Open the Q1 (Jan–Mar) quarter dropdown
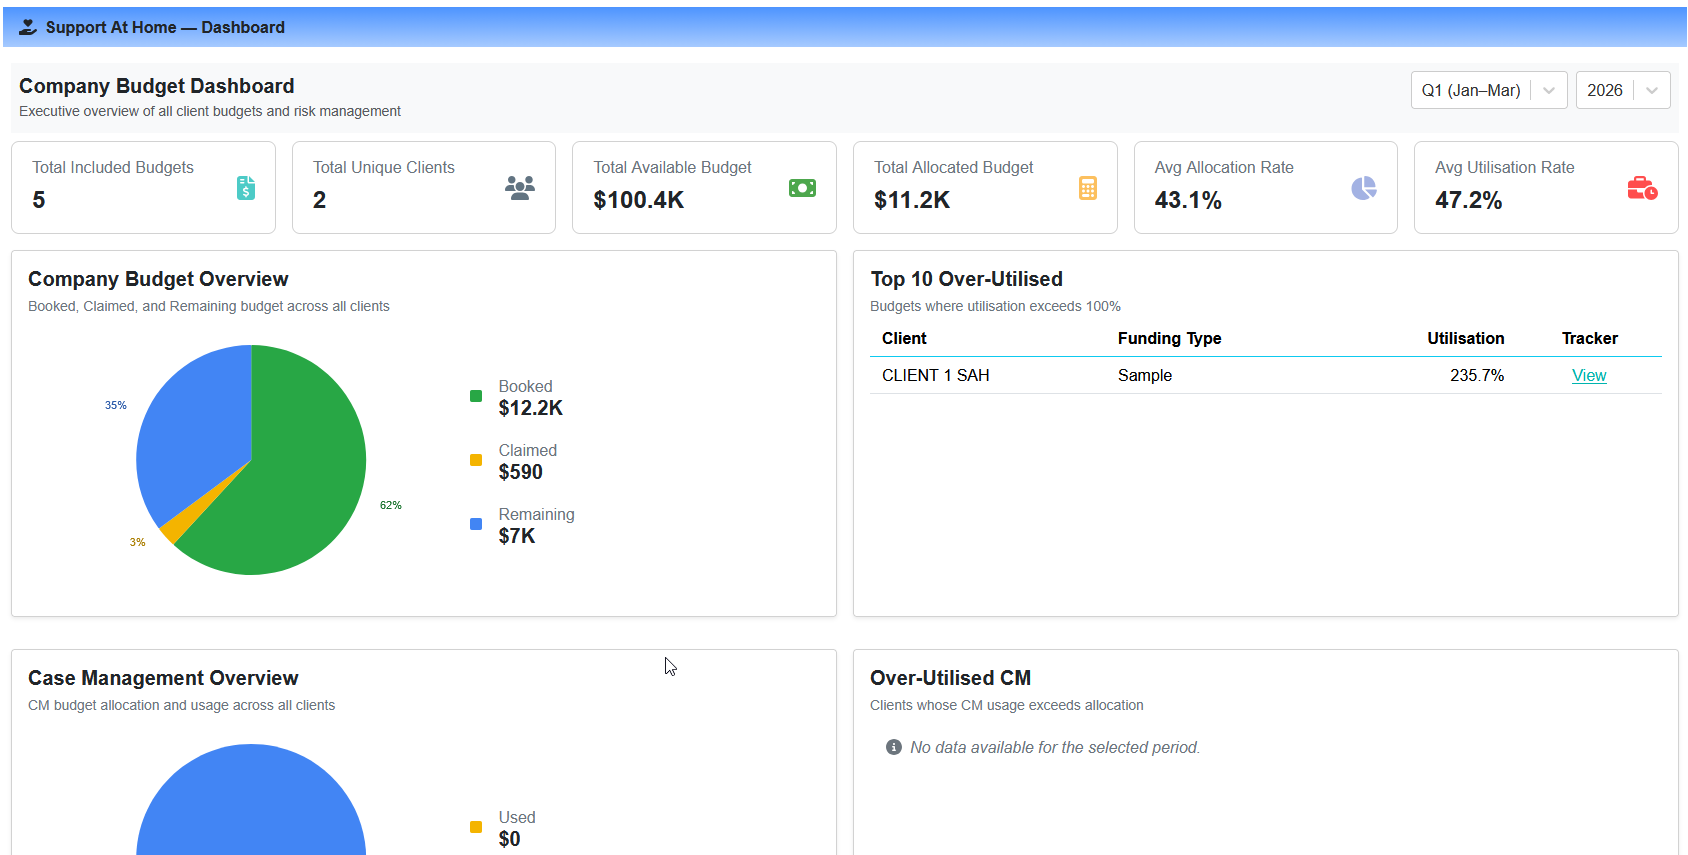 point(1488,90)
